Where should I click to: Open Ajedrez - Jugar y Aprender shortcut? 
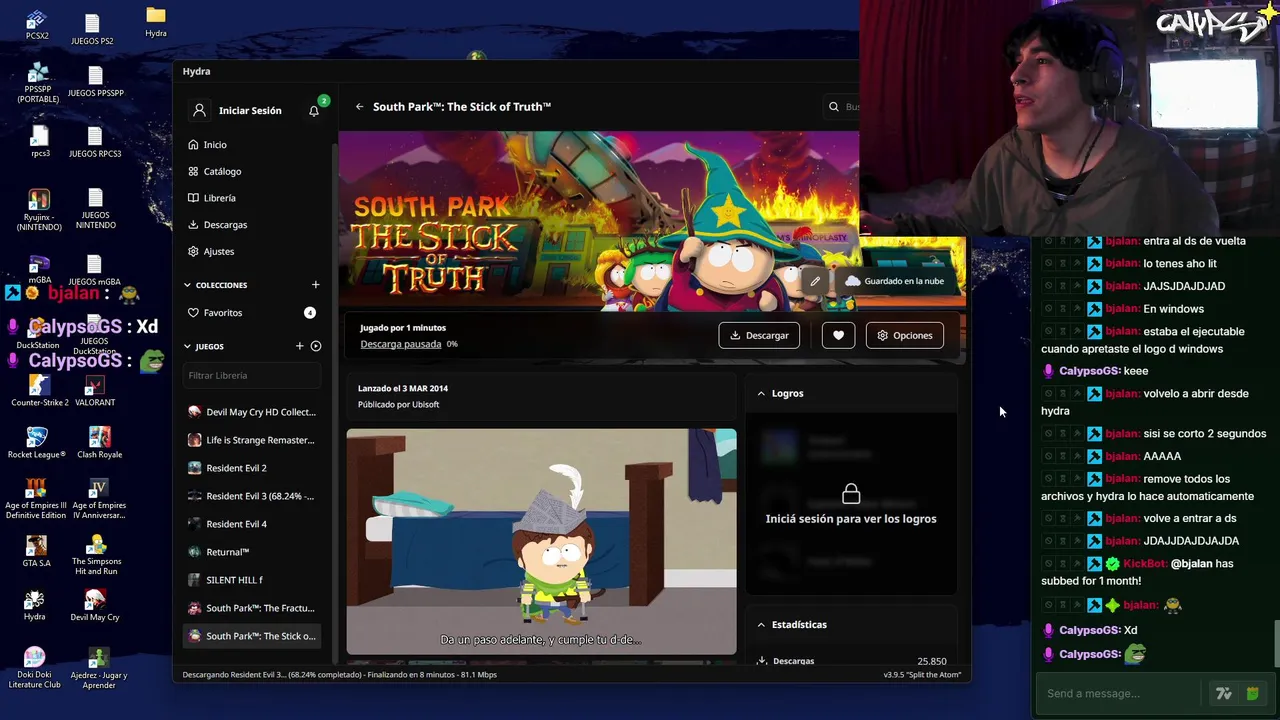[98, 668]
